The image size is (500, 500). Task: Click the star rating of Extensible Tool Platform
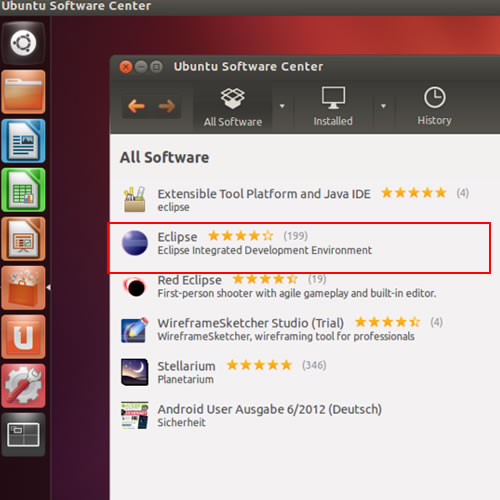(414, 193)
